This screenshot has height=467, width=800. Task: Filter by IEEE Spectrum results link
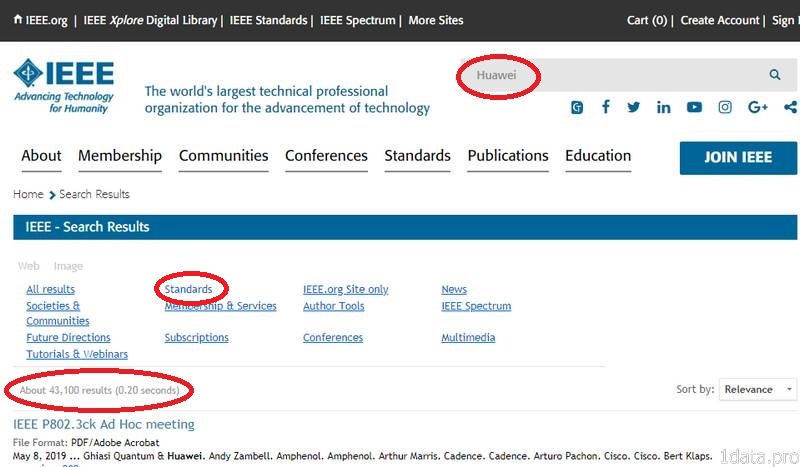476,306
